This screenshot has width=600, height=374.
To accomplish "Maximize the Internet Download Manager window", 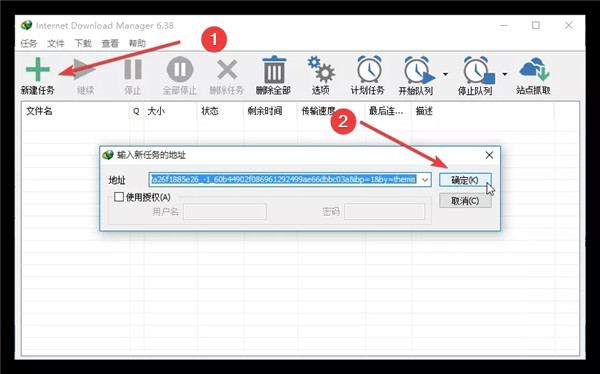I will (x=536, y=25).
